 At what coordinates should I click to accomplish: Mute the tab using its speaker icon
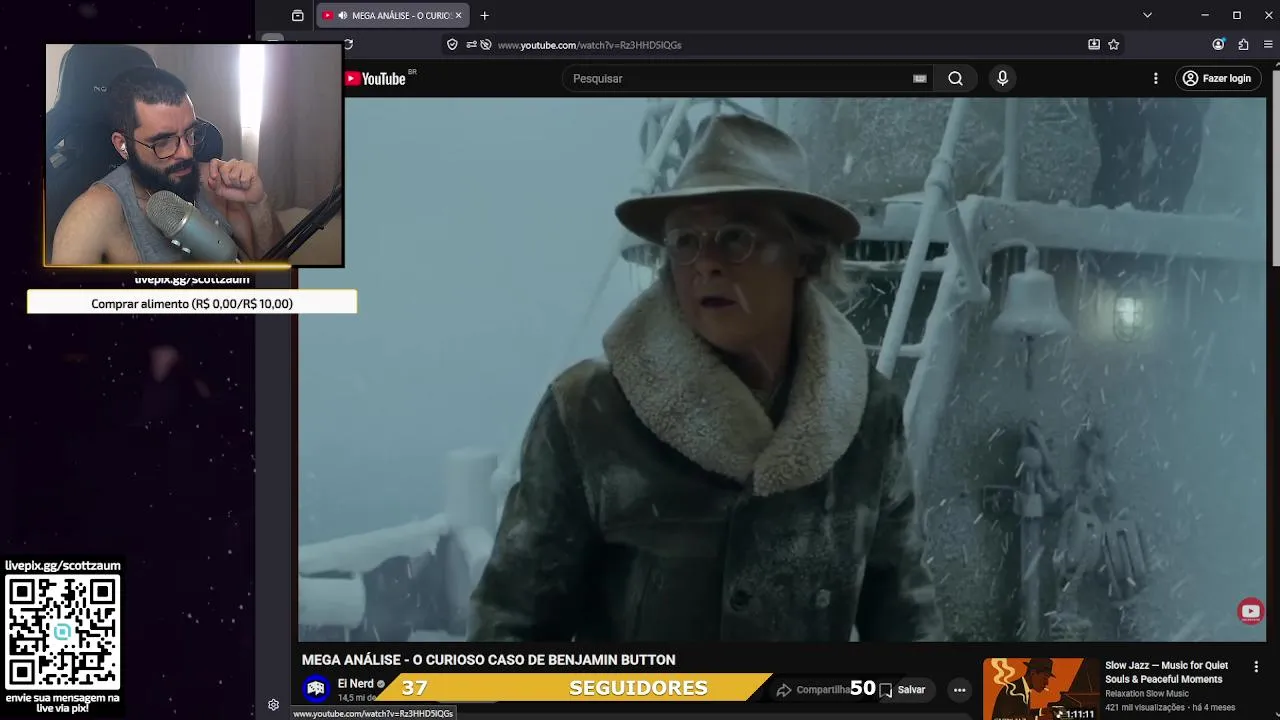click(x=343, y=15)
